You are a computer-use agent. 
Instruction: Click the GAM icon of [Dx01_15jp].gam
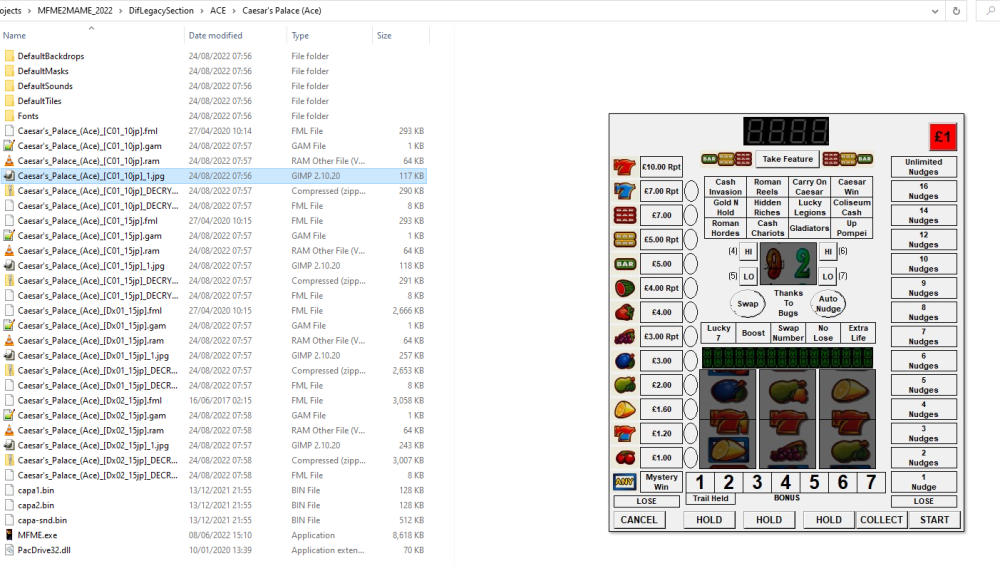[9, 325]
